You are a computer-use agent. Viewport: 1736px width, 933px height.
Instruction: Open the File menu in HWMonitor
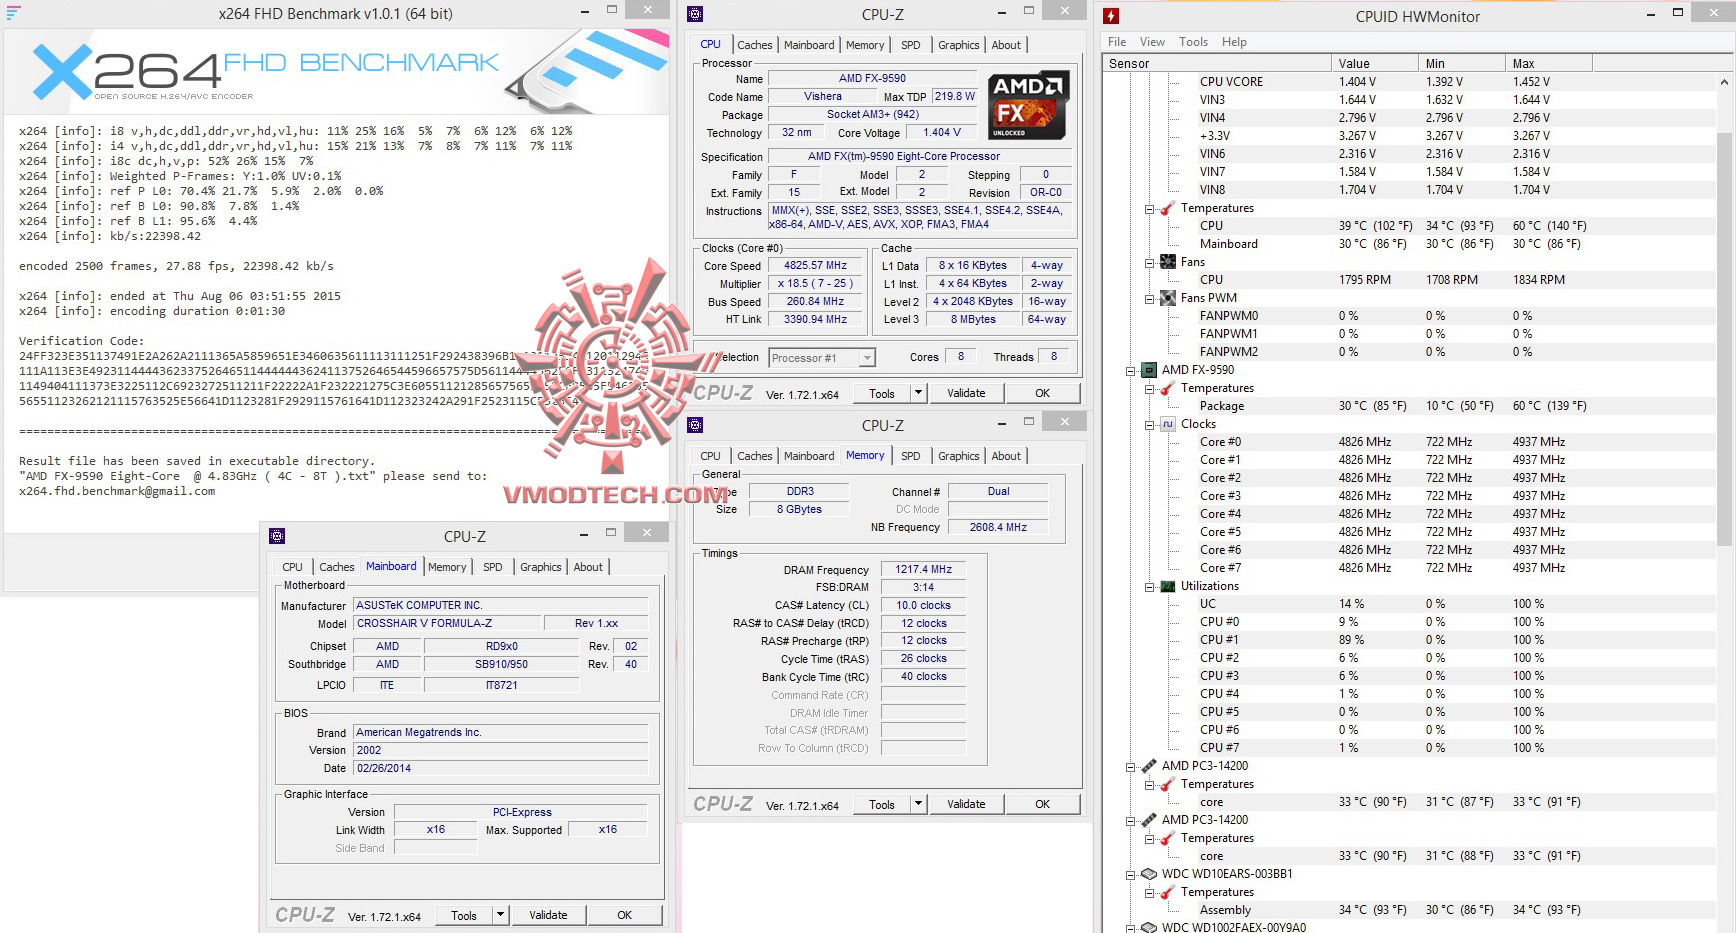coord(1117,42)
